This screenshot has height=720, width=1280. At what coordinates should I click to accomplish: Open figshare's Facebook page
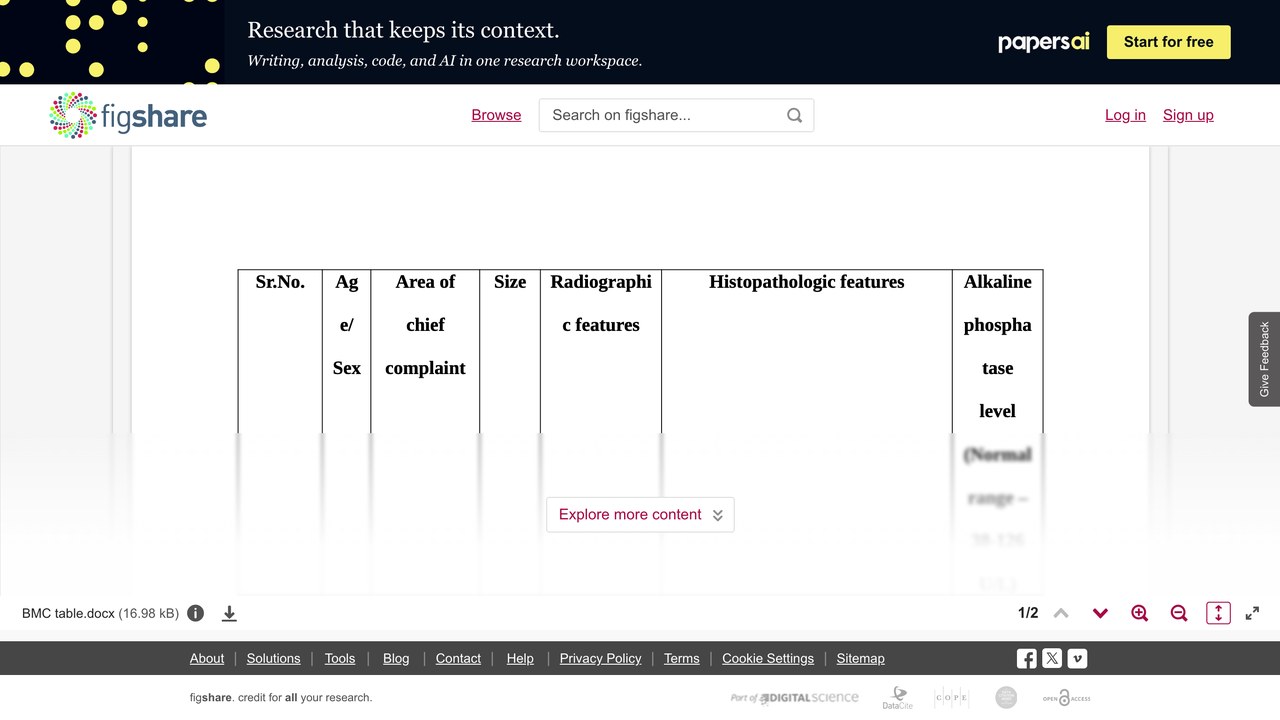point(1026,658)
